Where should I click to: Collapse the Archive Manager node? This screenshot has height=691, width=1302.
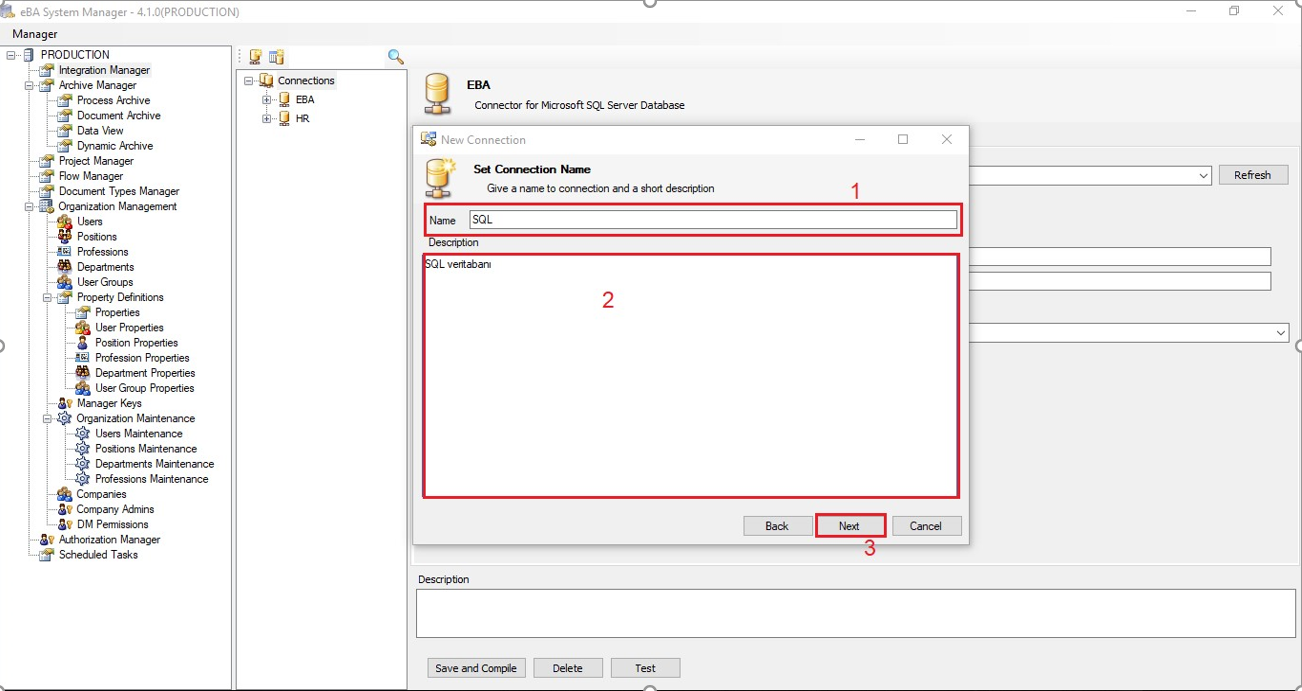point(29,85)
